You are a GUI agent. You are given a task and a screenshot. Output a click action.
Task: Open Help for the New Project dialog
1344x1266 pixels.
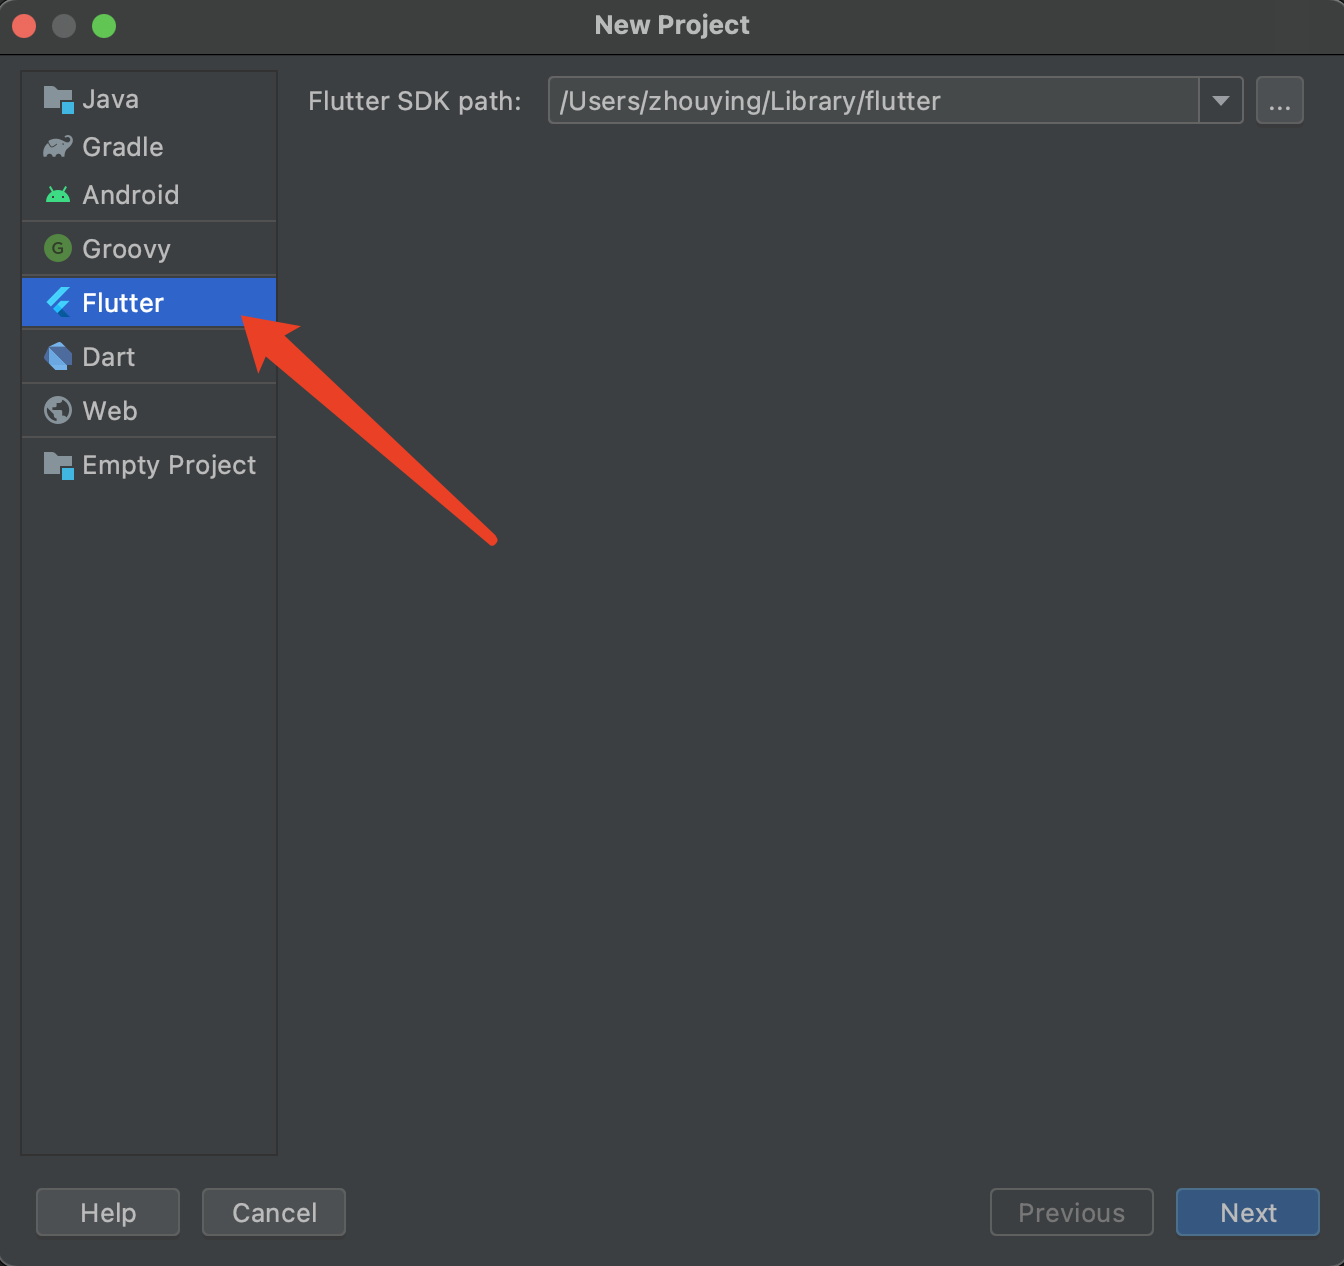108,1212
